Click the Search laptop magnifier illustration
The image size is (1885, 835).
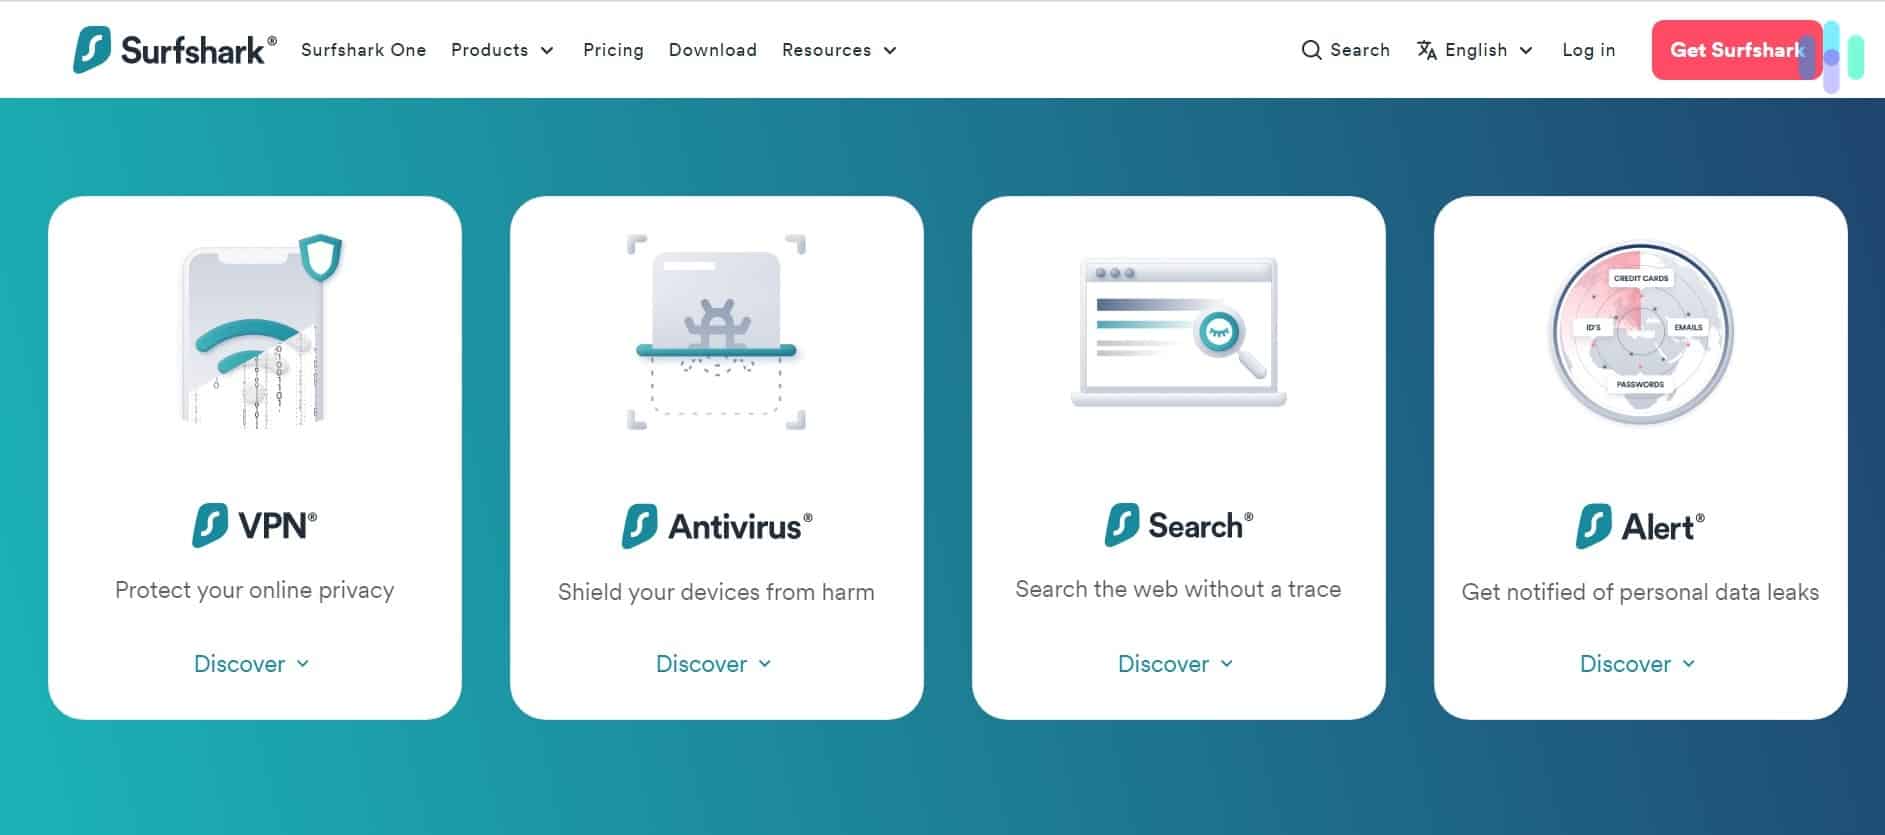click(1178, 332)
